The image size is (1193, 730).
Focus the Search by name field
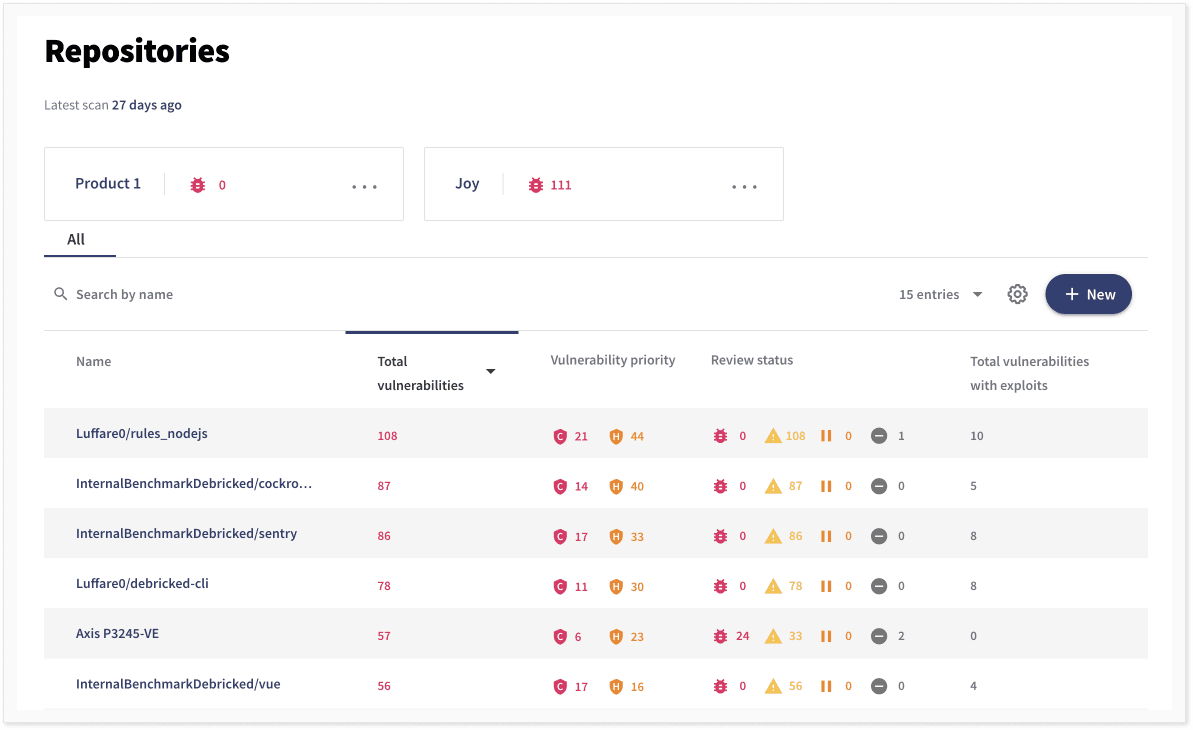coord(124,294)
